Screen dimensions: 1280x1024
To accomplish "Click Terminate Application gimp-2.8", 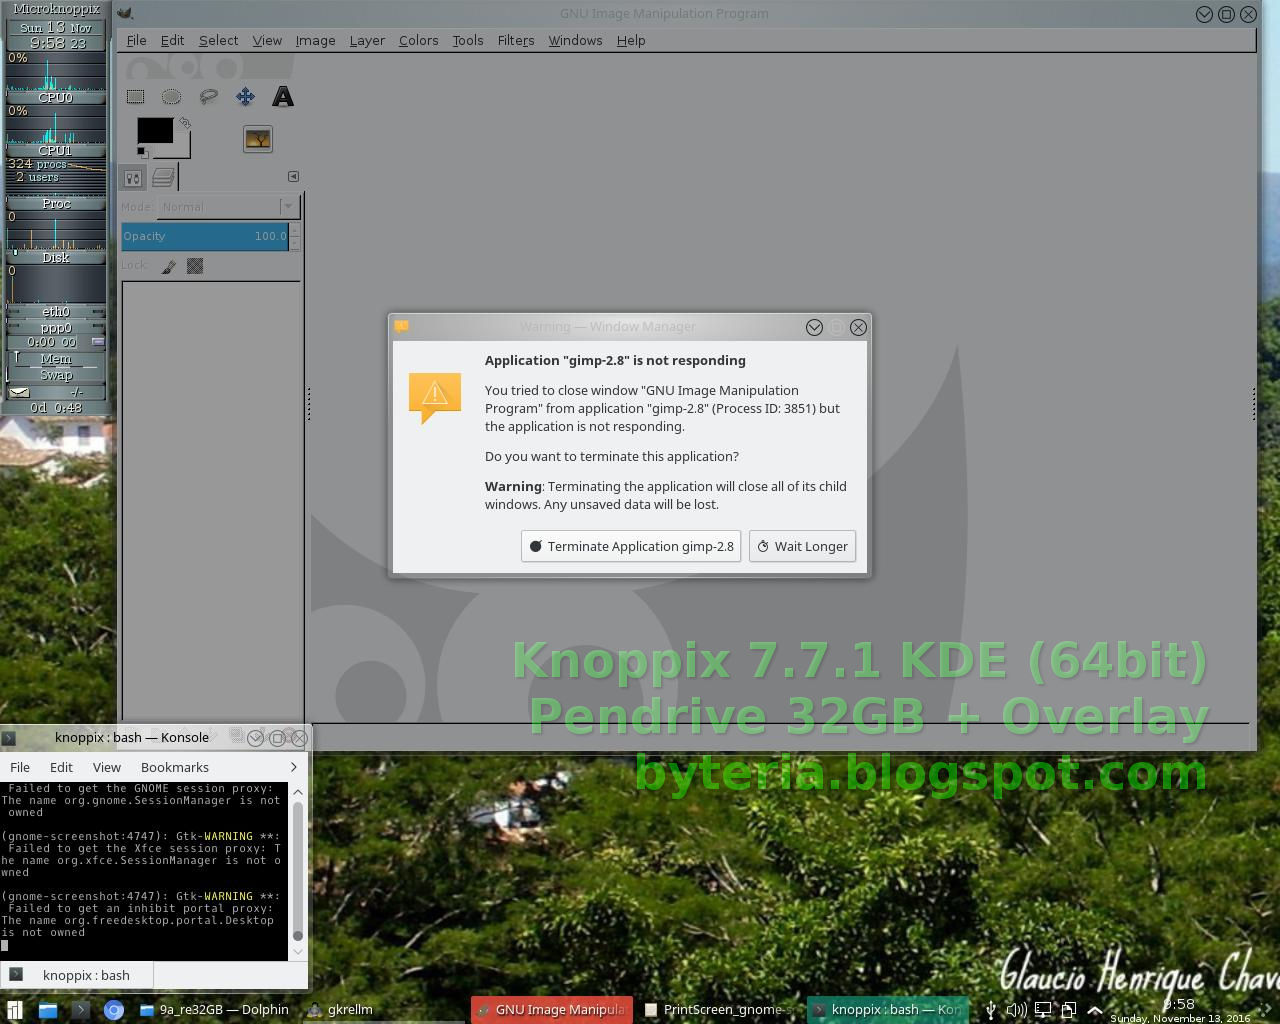I will click(x=631, y=546).
